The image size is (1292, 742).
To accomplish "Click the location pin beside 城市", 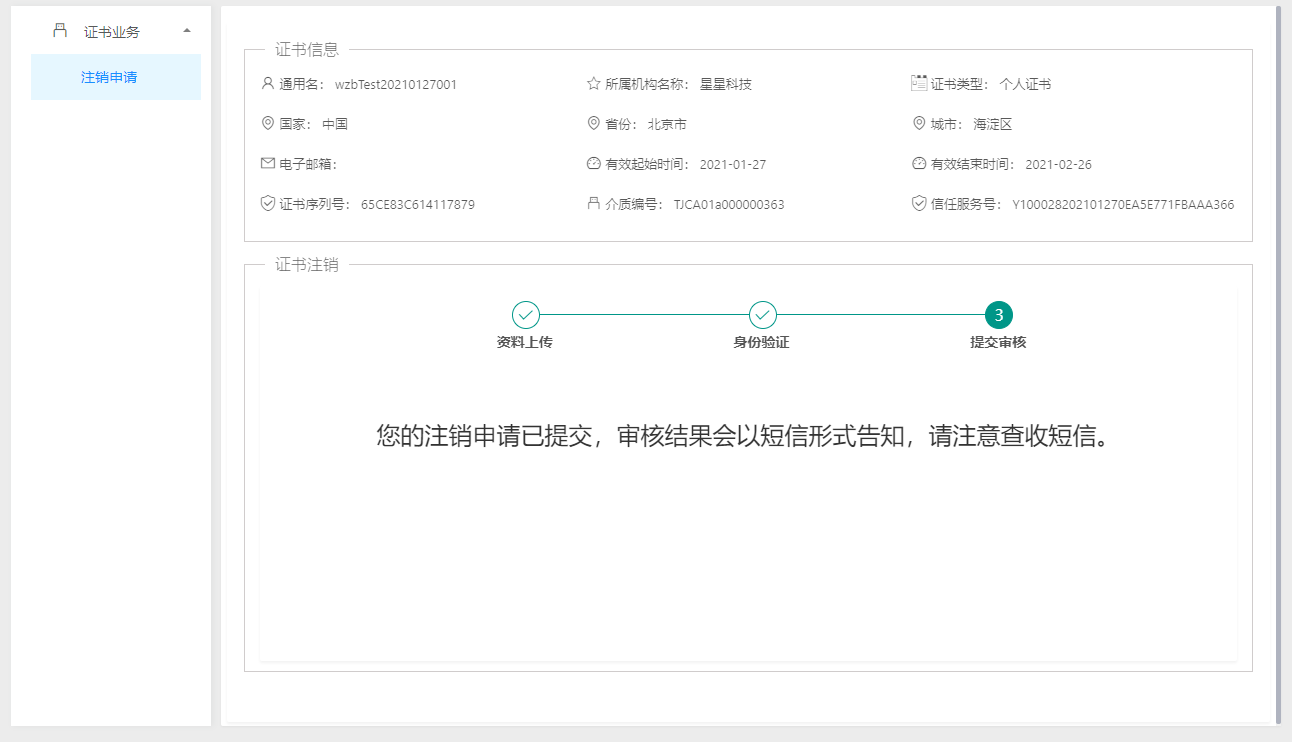I will 919,124.
